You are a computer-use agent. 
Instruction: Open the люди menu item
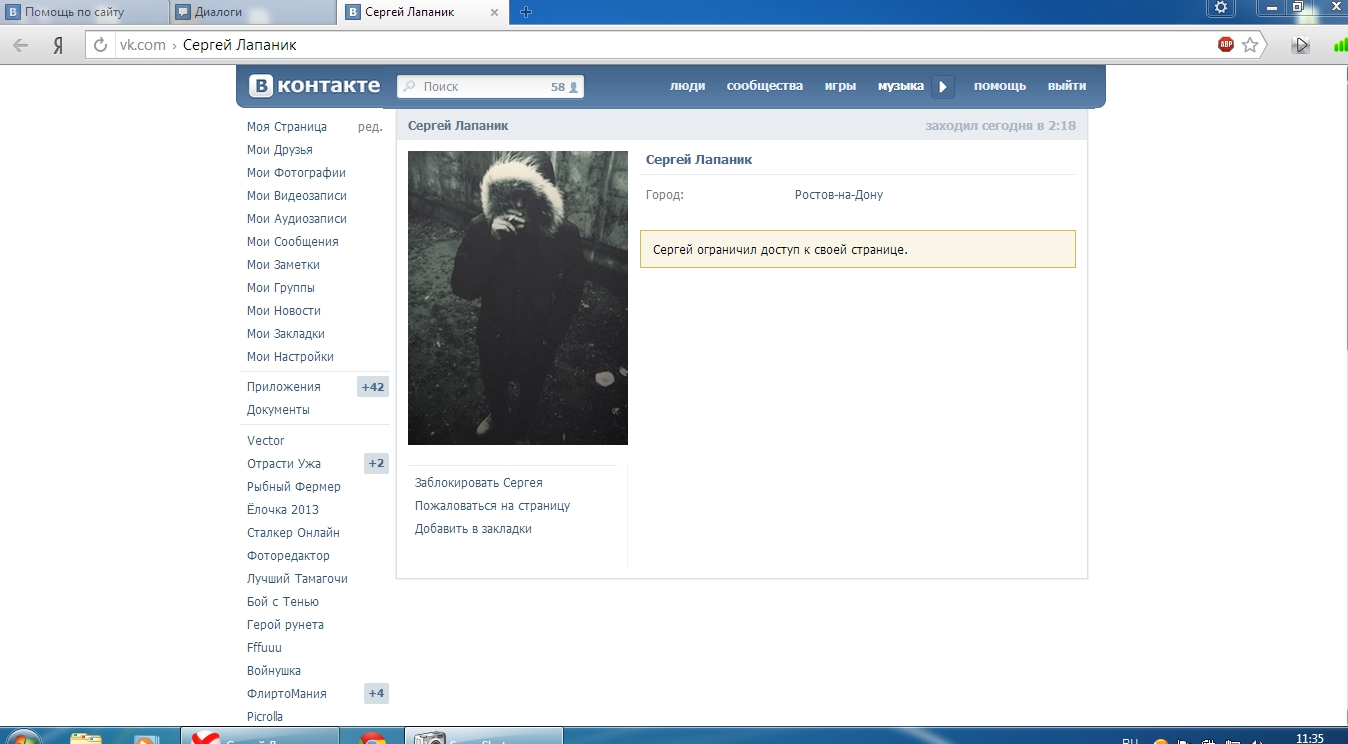coord(687,86)
